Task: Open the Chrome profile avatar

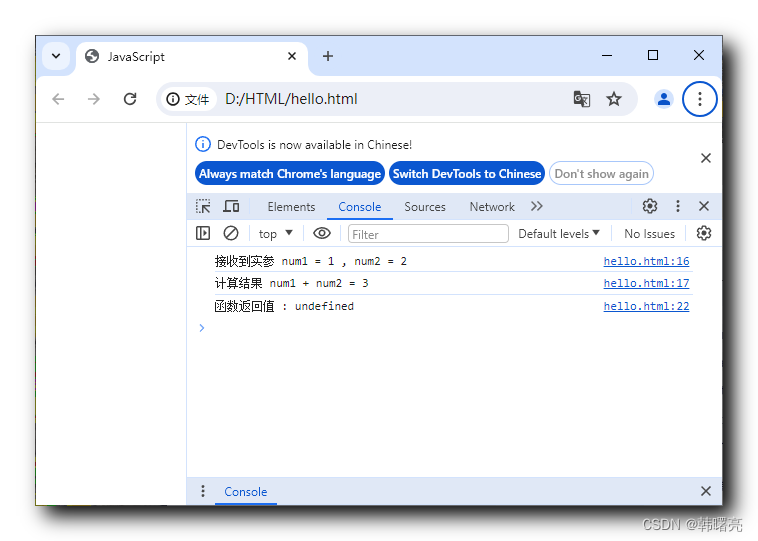Action: [664, 99]
